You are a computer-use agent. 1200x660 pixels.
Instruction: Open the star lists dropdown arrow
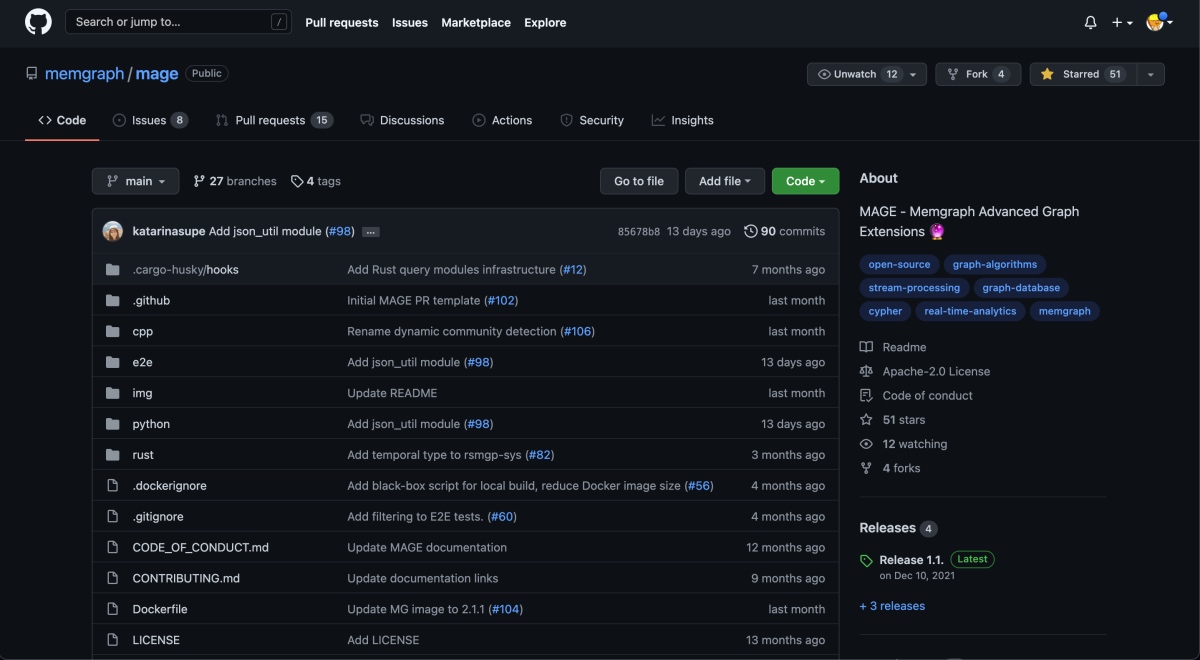[1151, 74]
